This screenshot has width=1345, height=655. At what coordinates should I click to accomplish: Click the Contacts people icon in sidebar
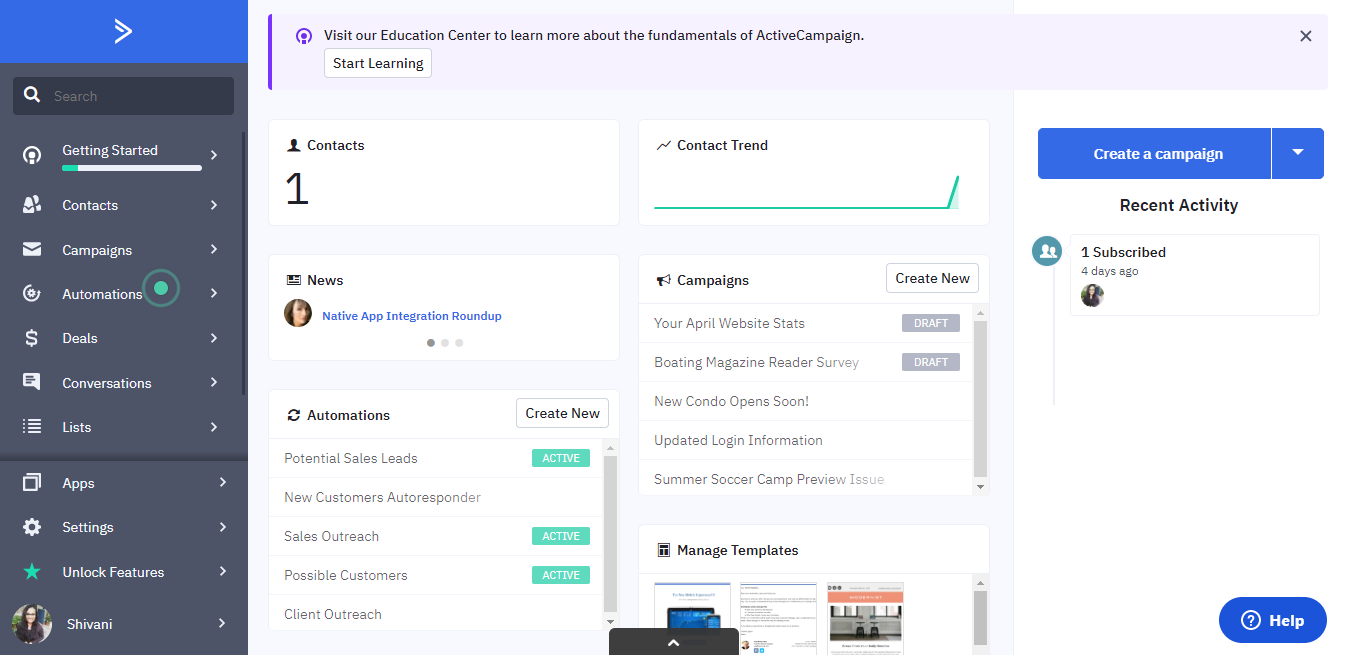[x=32, y=205]
